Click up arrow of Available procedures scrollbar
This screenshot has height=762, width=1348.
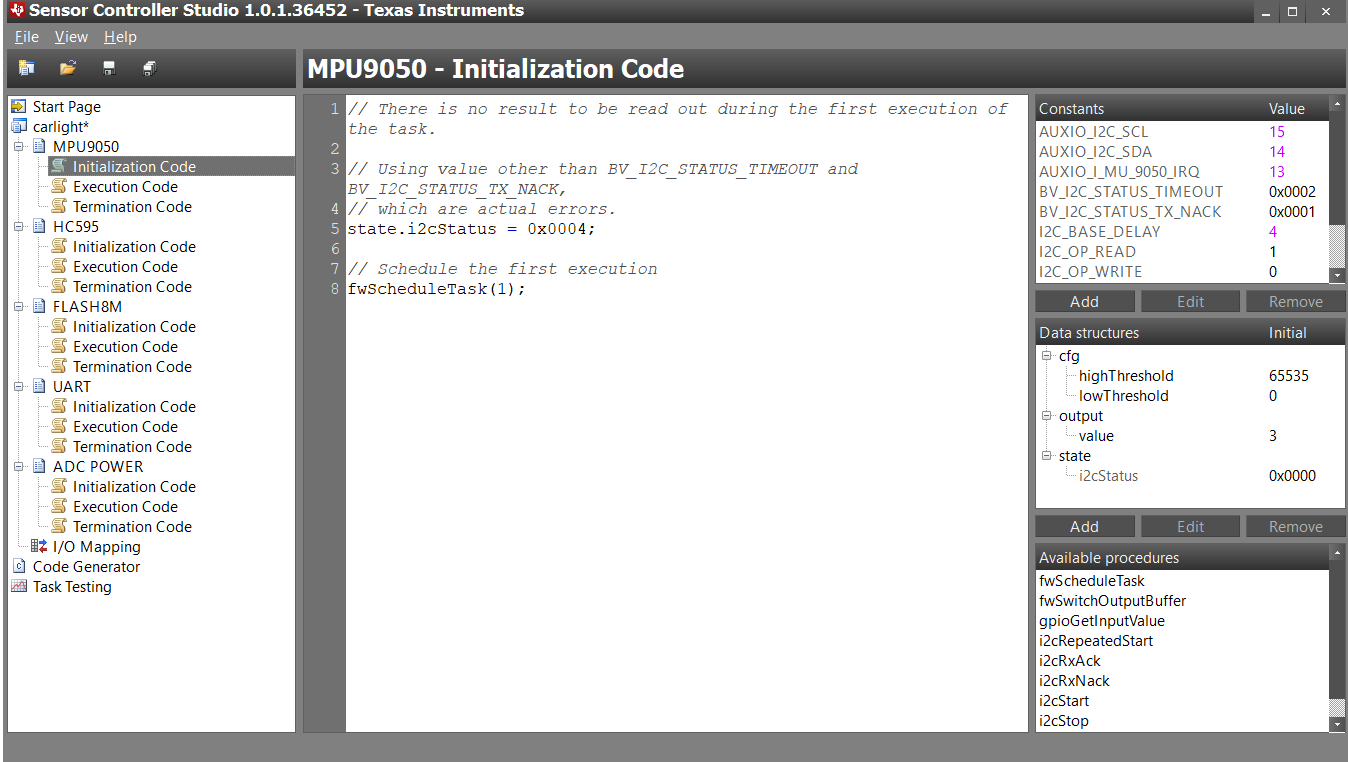click(x=1337, y=552)
